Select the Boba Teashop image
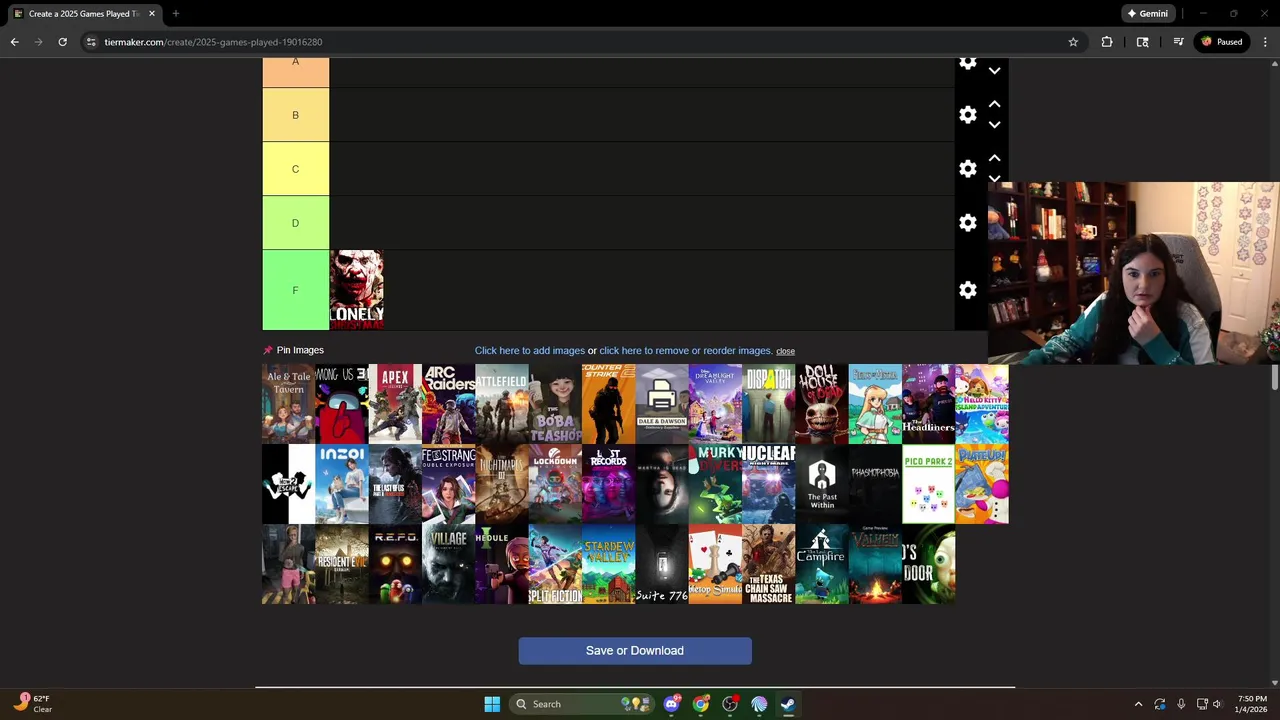 555,404
